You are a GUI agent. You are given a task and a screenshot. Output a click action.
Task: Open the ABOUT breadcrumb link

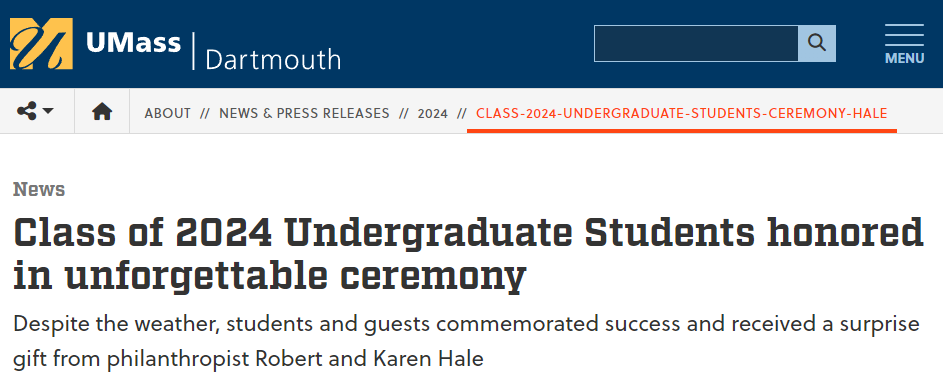[168, 113]
